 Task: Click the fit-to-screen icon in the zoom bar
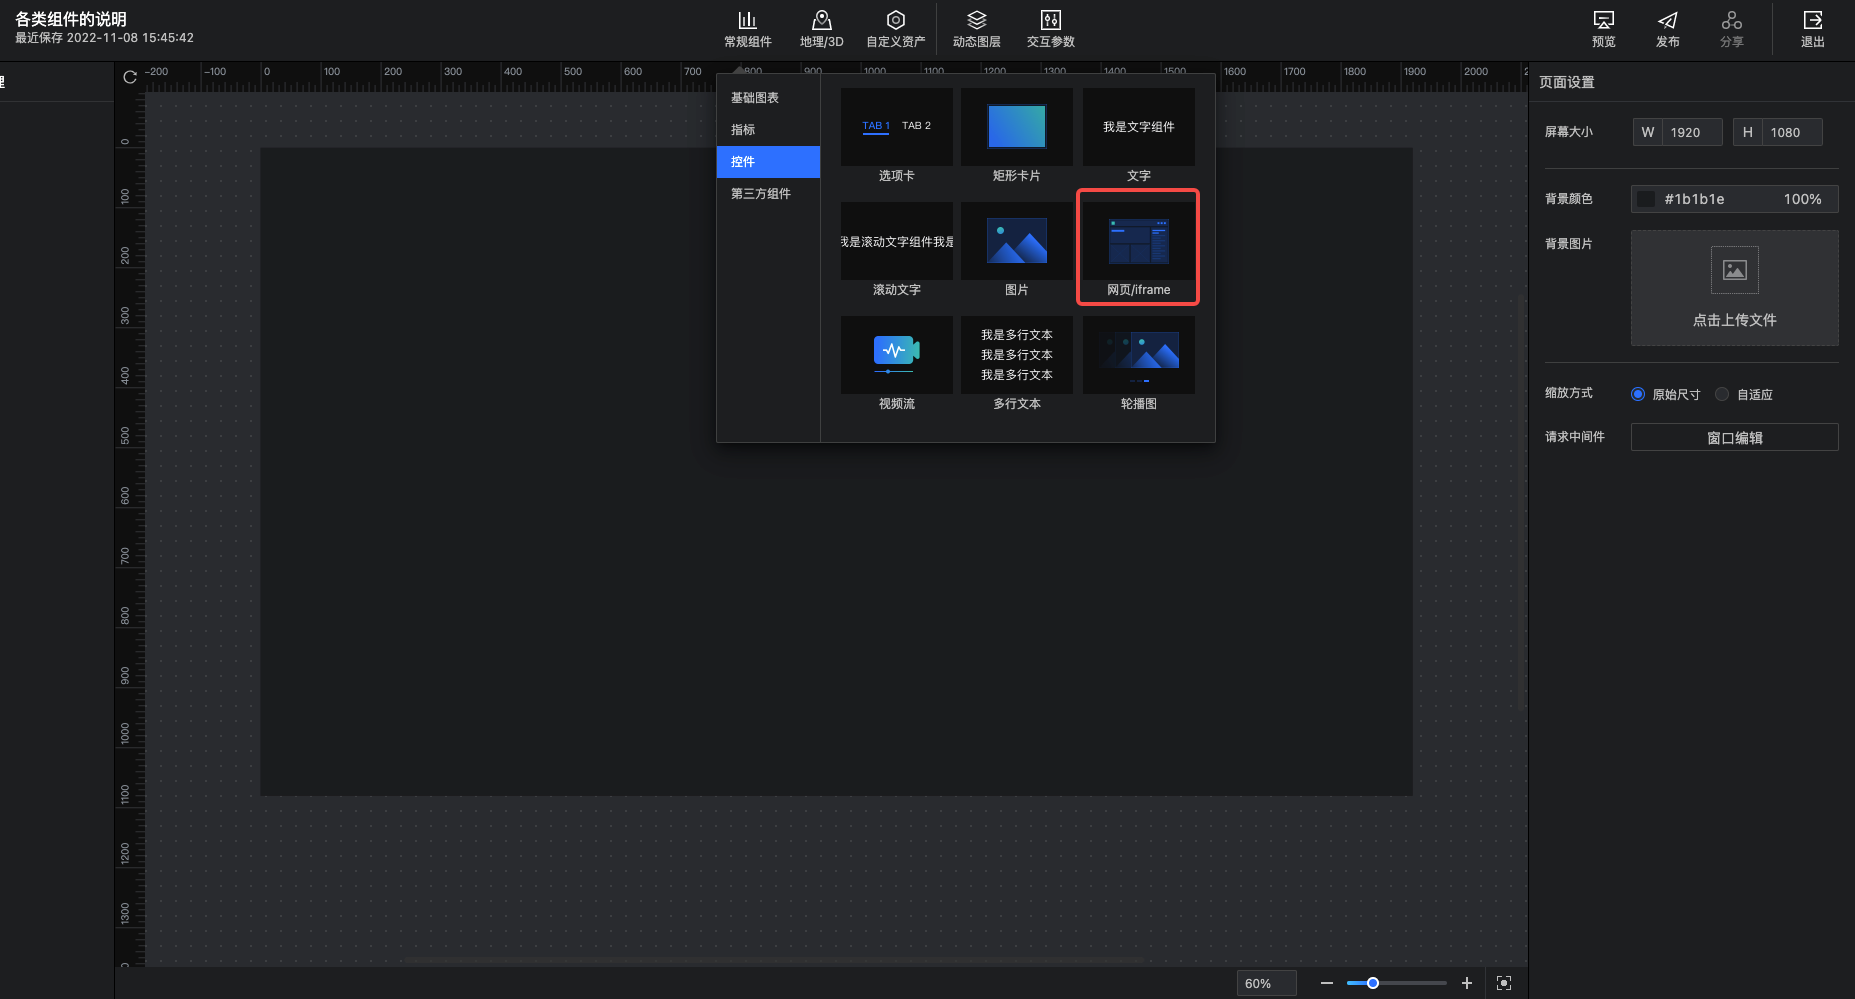pyautogui.click(x=1503, y=983)
